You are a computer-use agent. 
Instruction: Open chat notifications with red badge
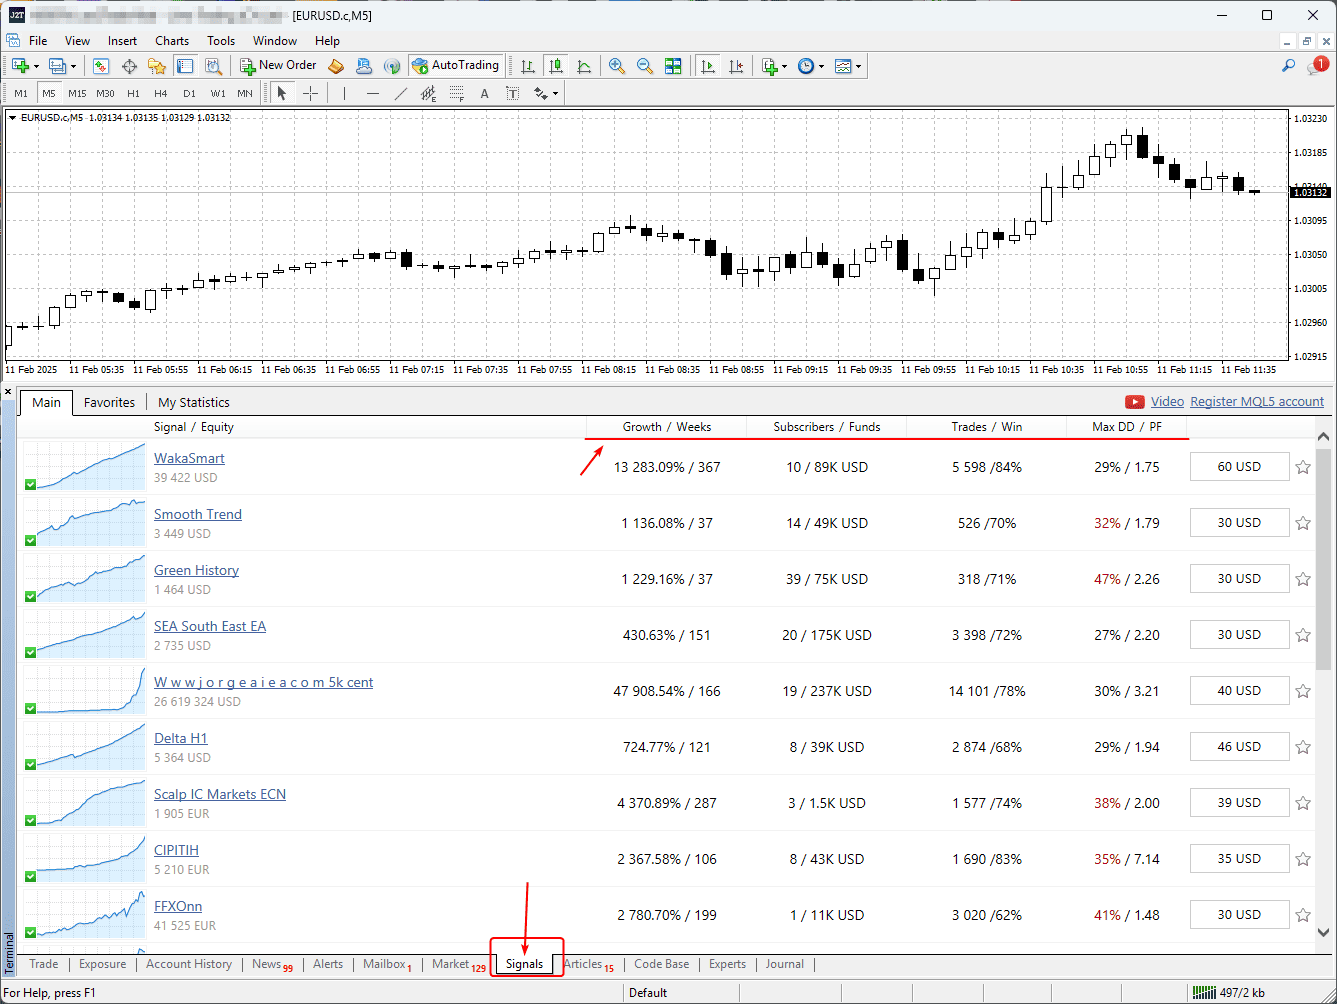[1317, 66]
